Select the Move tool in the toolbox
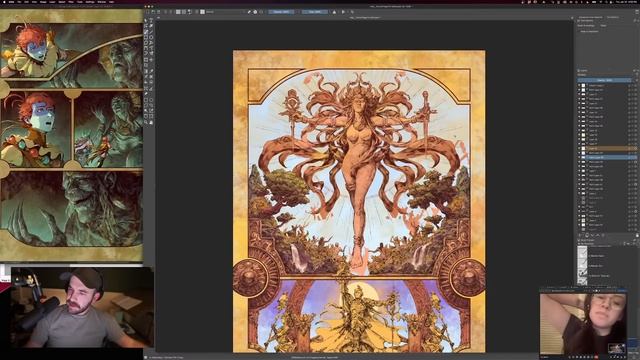Viewport: 640px width, 360px height. pos(151,60)
